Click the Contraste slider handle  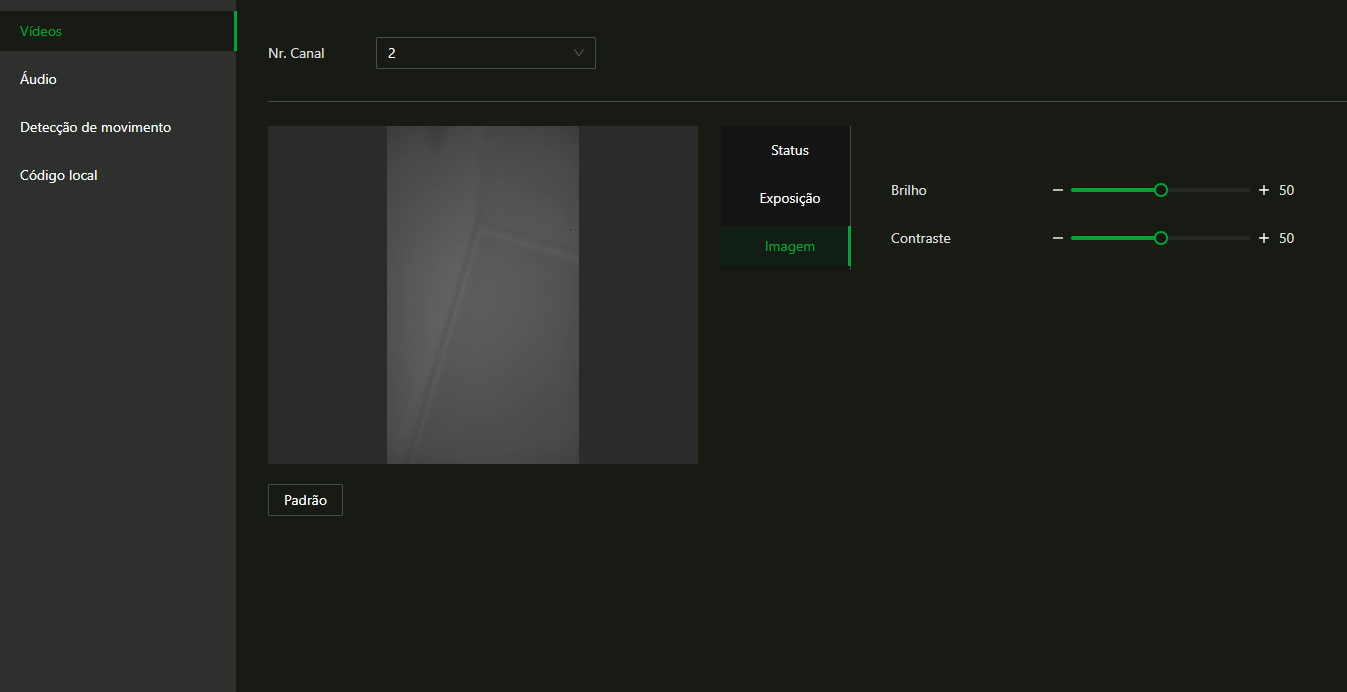pos(1161,238)
